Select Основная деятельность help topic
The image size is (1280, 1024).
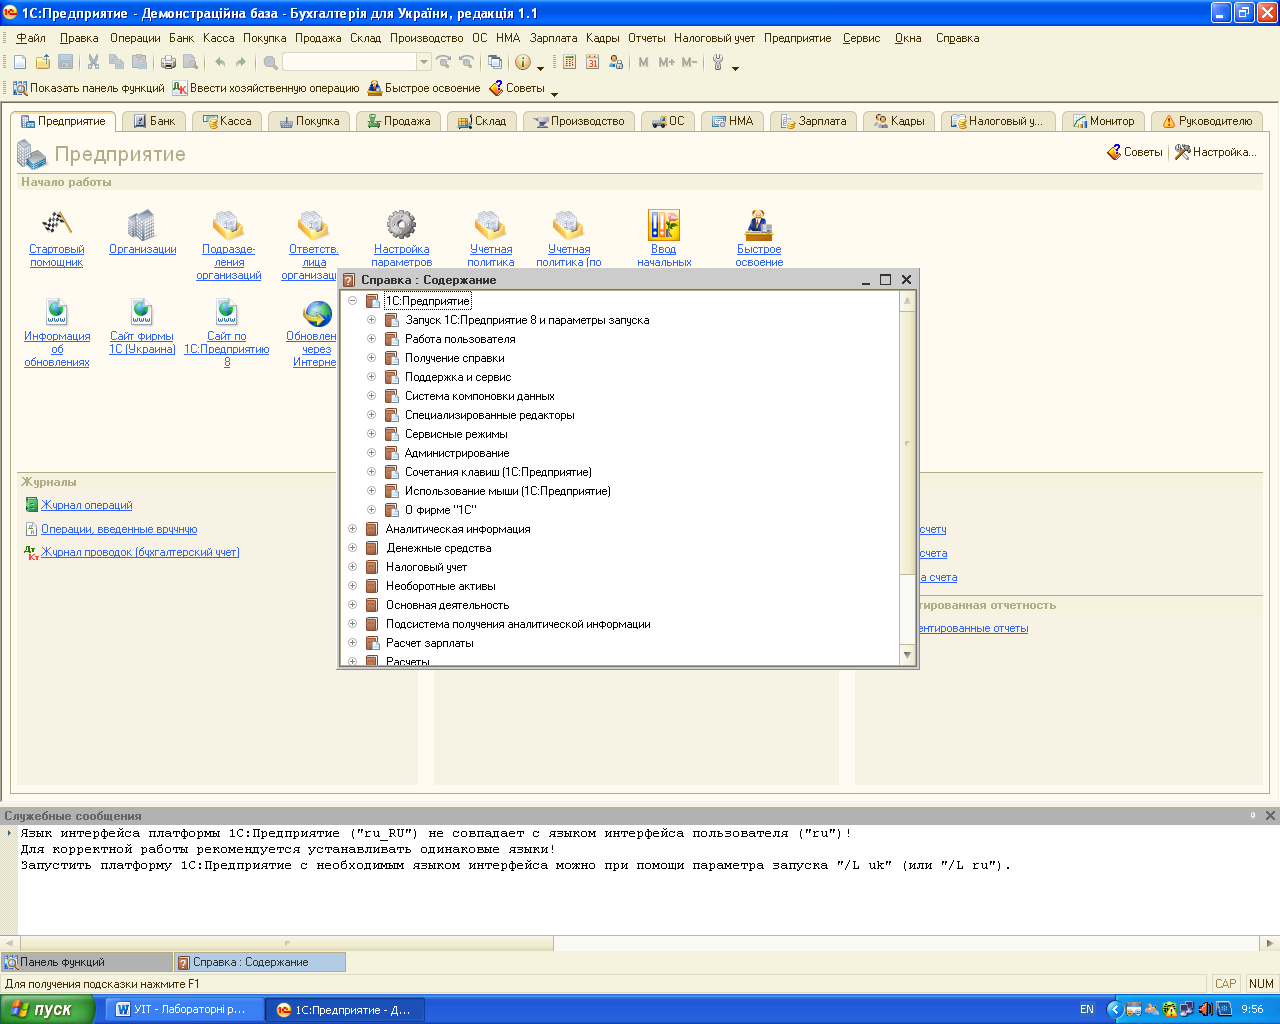pyautogui.click(x=447, y=605)
